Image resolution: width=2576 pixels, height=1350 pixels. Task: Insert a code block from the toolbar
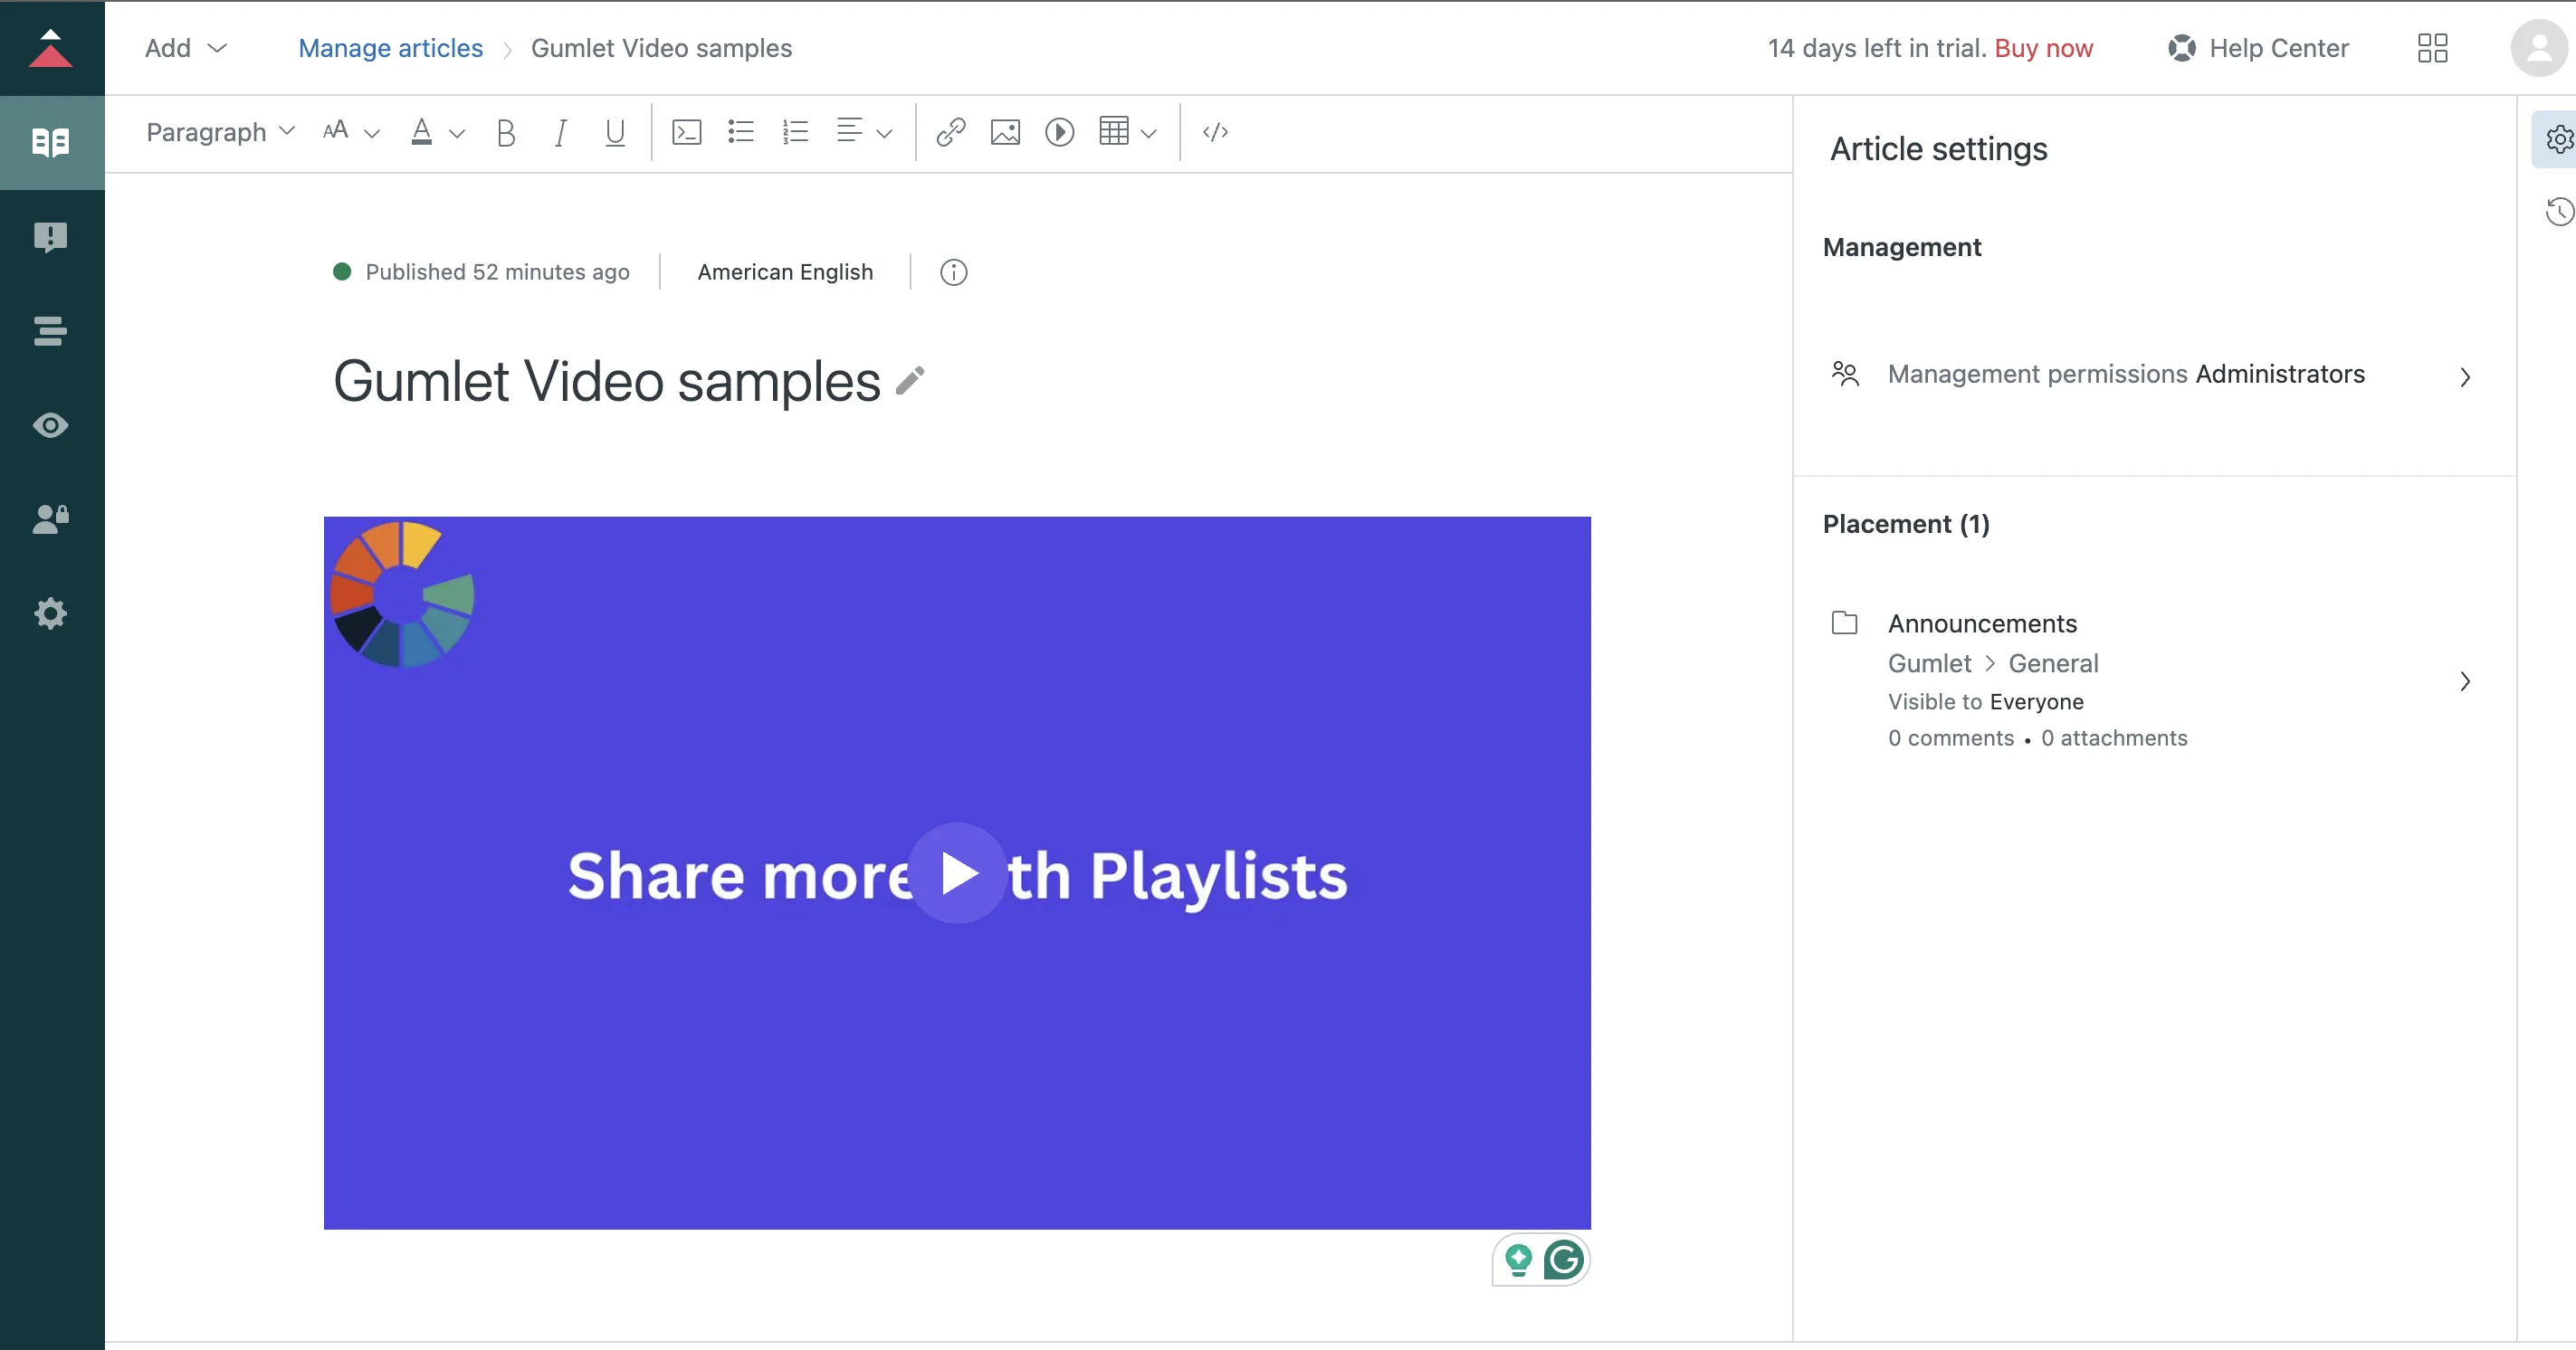click(687, 132)
